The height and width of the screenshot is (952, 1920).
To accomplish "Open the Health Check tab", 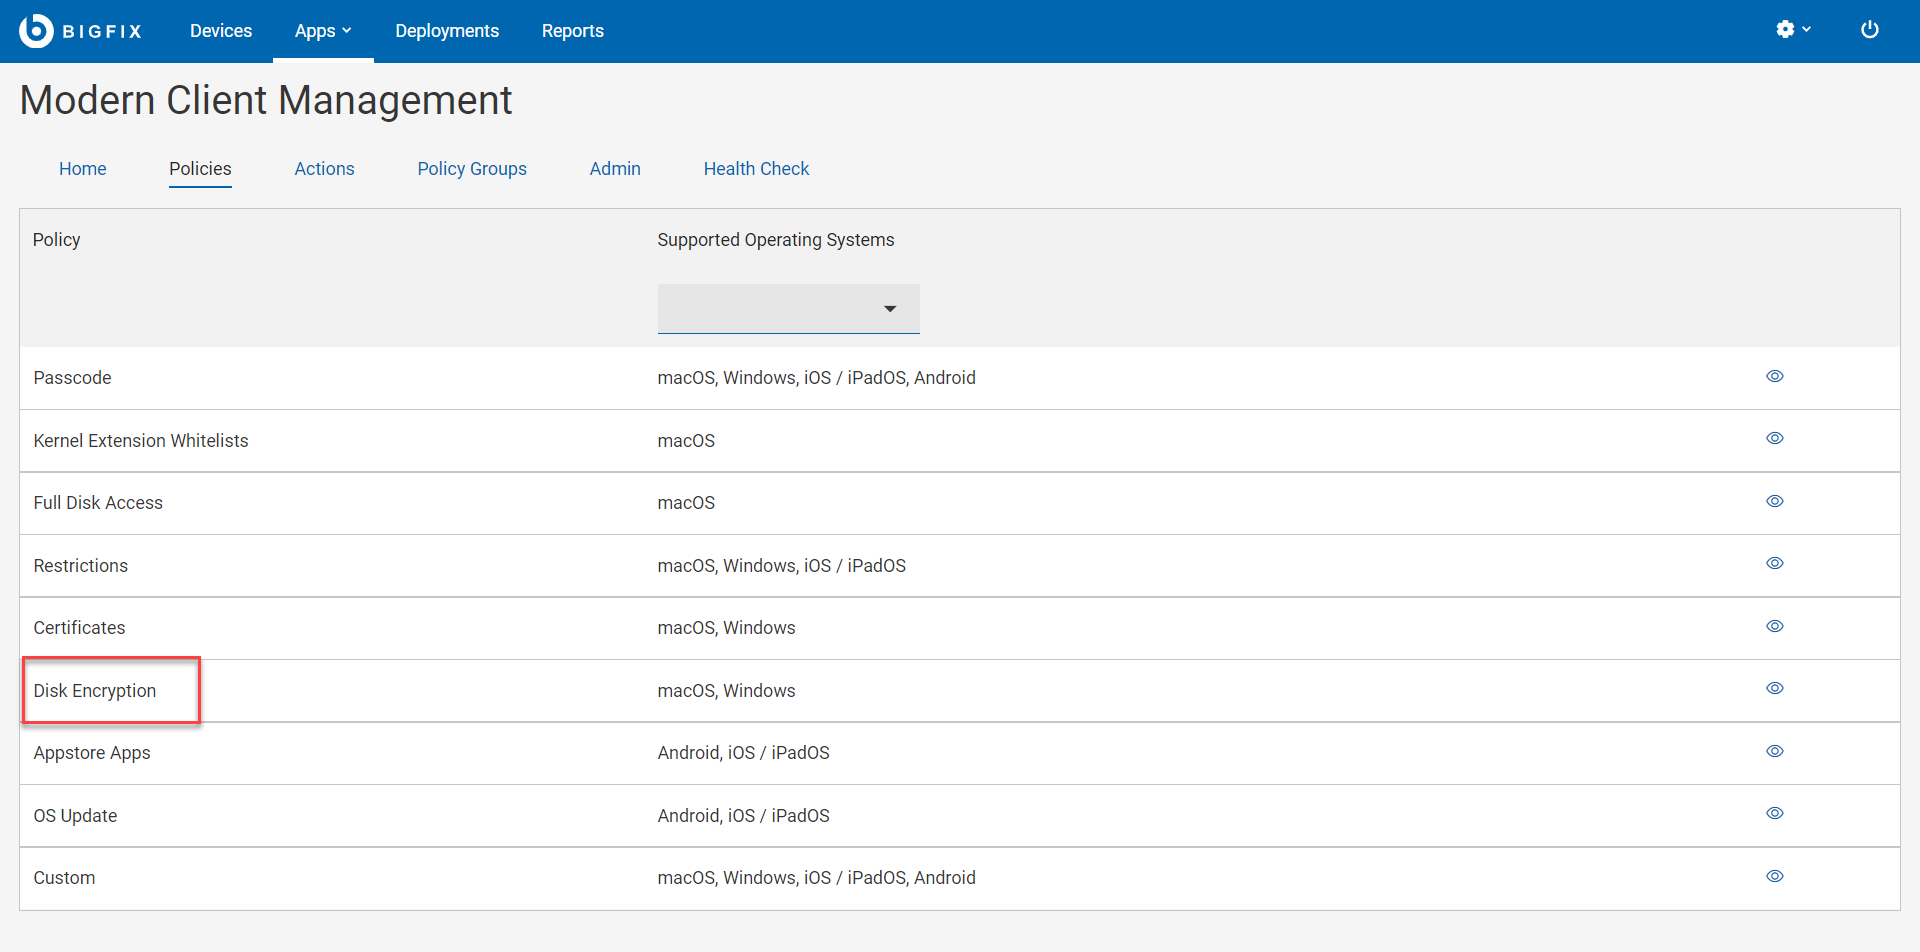I will click(x=756, y=169).
